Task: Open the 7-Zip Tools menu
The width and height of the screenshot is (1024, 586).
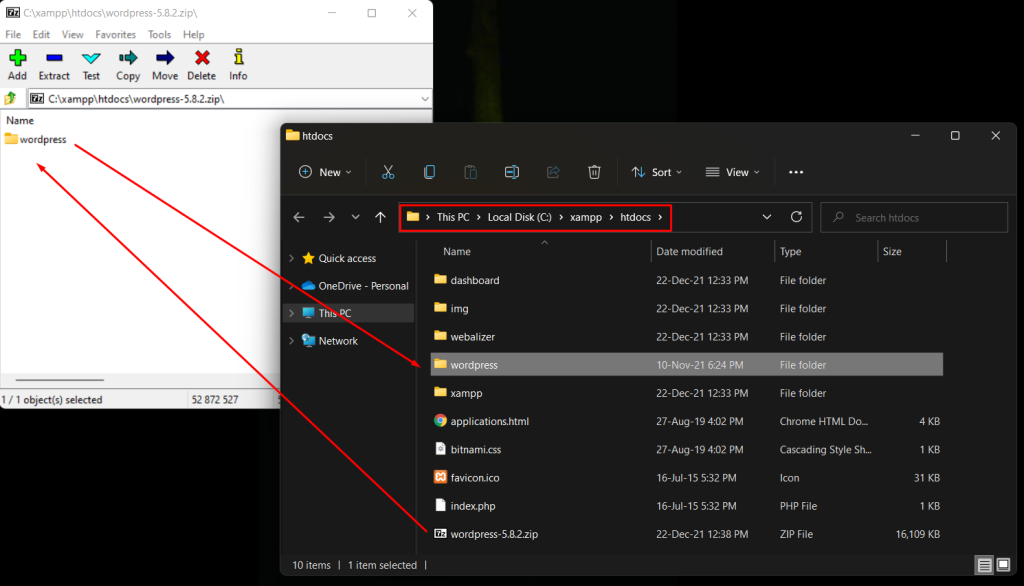Action: (159, 35)
